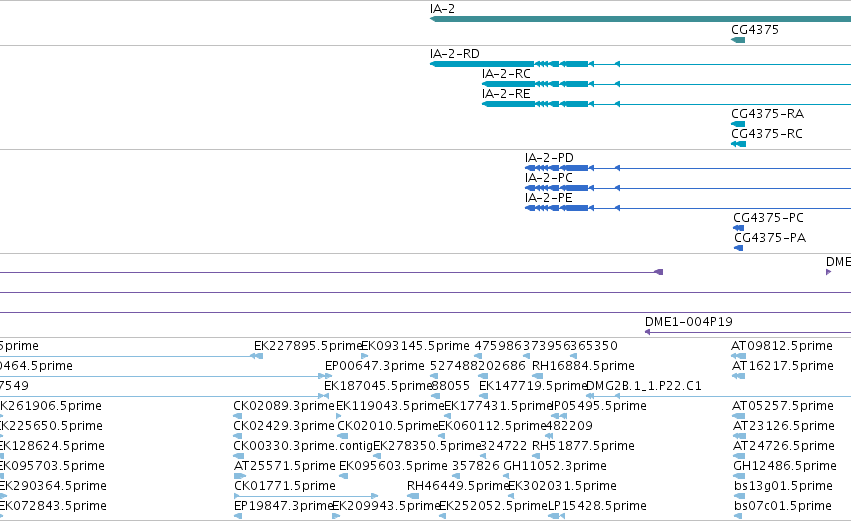
Task: Click the CG4375-PA protein label
Action: click(770, 238)
